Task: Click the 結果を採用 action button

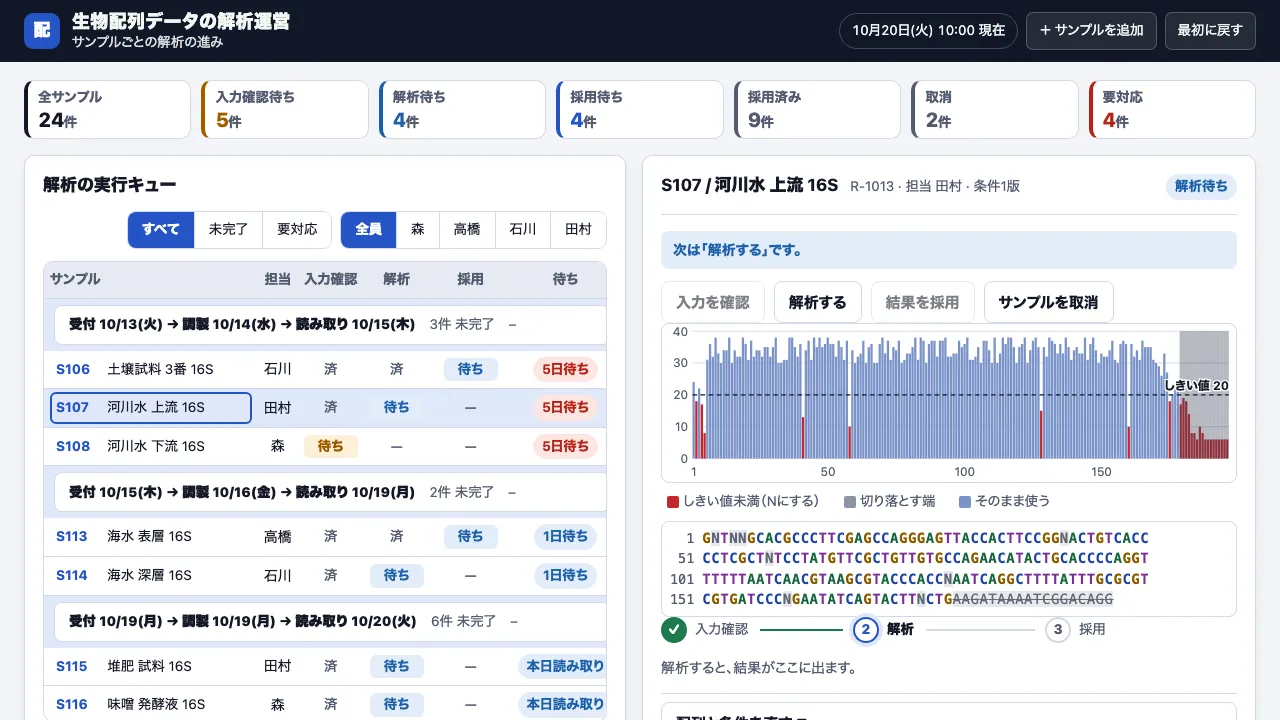Action: point(923,302)
